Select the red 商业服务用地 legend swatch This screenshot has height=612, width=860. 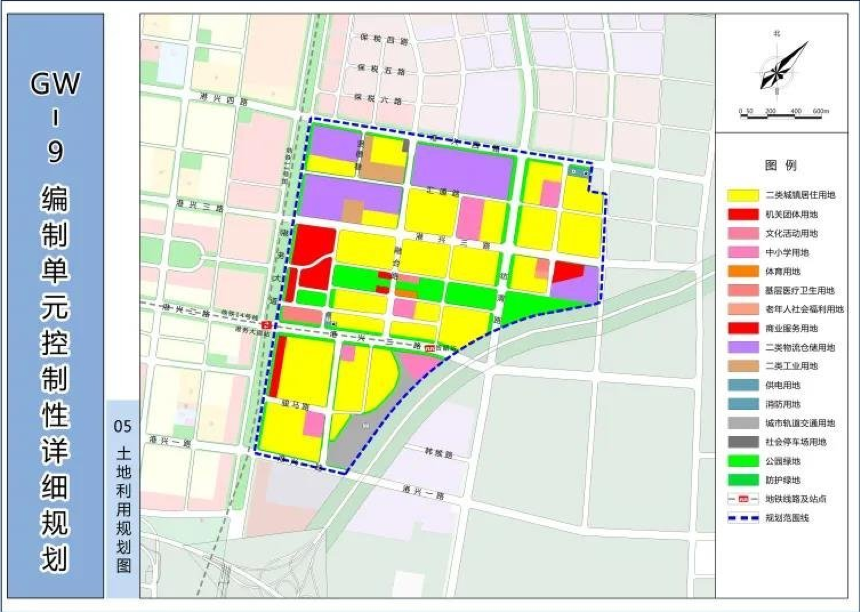pos(743,328)
